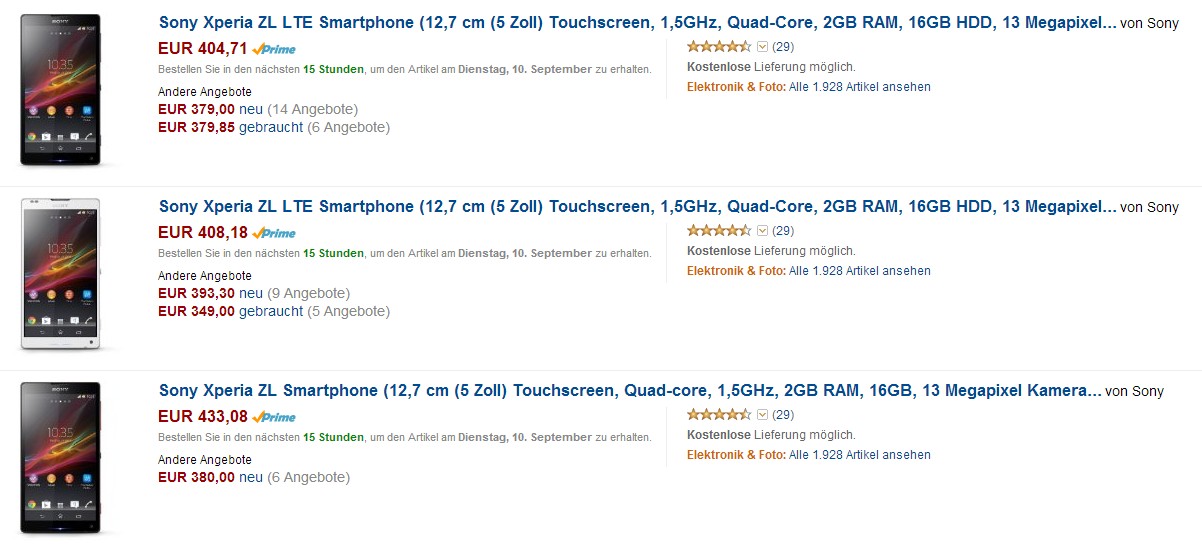Viewport: 1202px width, 553px height.
Task: Click Prime logo beside EUR 408,18
Action: [274, 232]
